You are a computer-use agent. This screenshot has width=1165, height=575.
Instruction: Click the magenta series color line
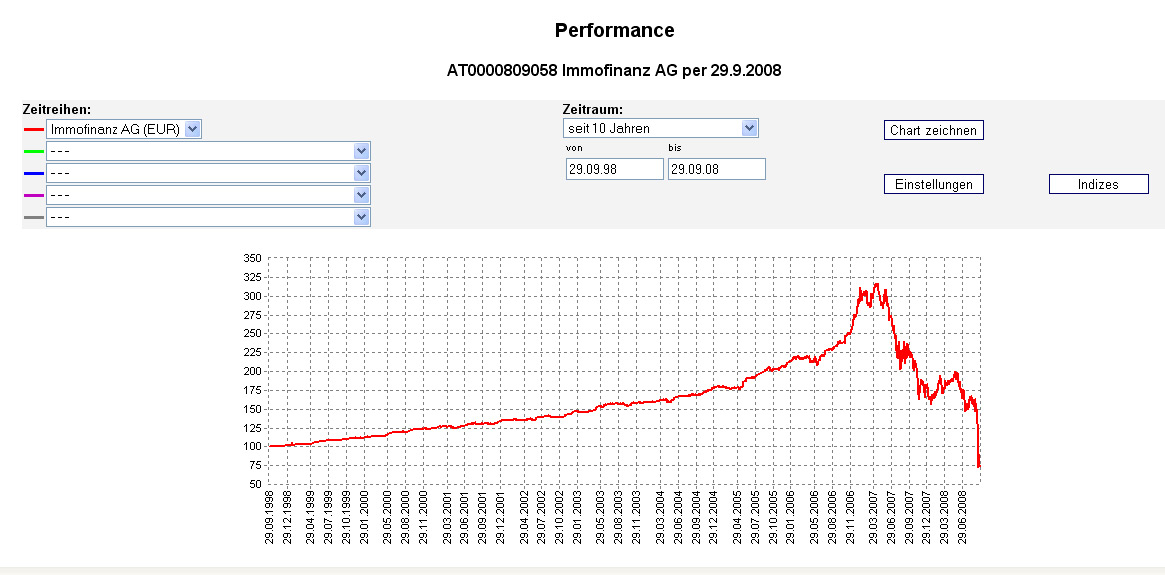tap(33, 195)
